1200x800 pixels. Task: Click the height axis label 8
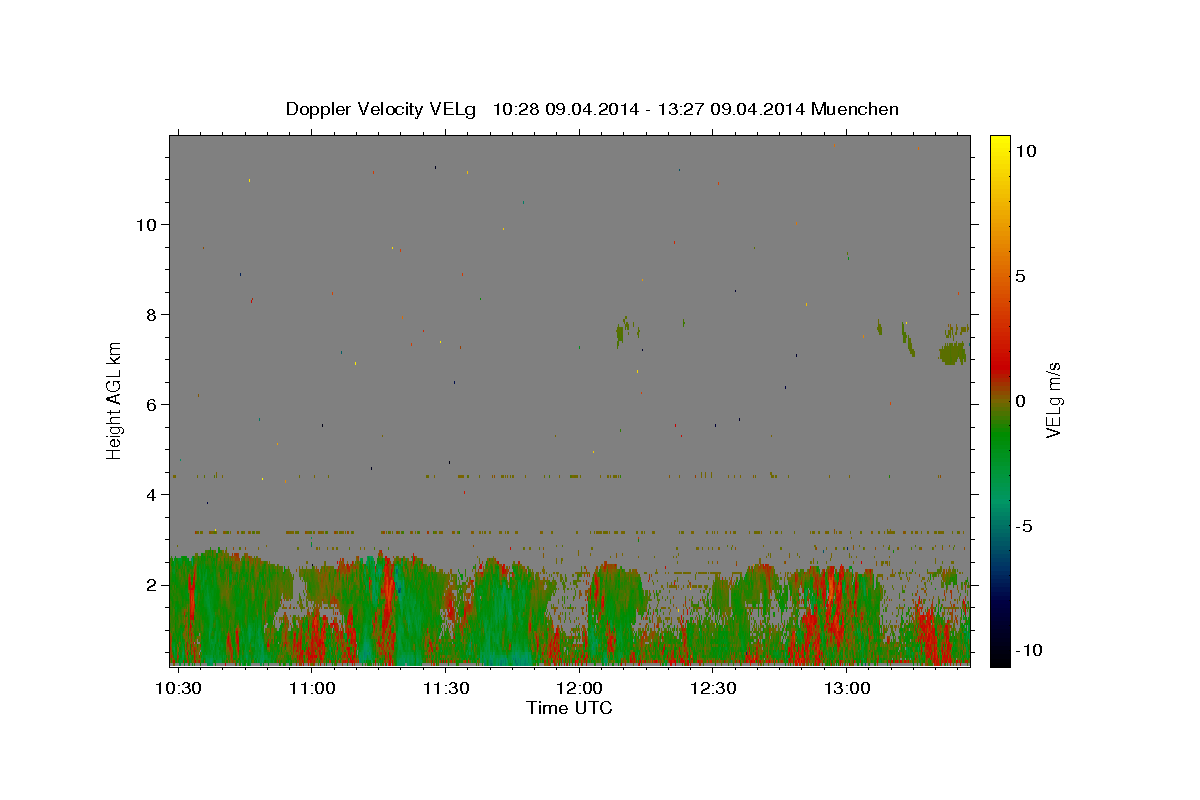tap(152, 315)
